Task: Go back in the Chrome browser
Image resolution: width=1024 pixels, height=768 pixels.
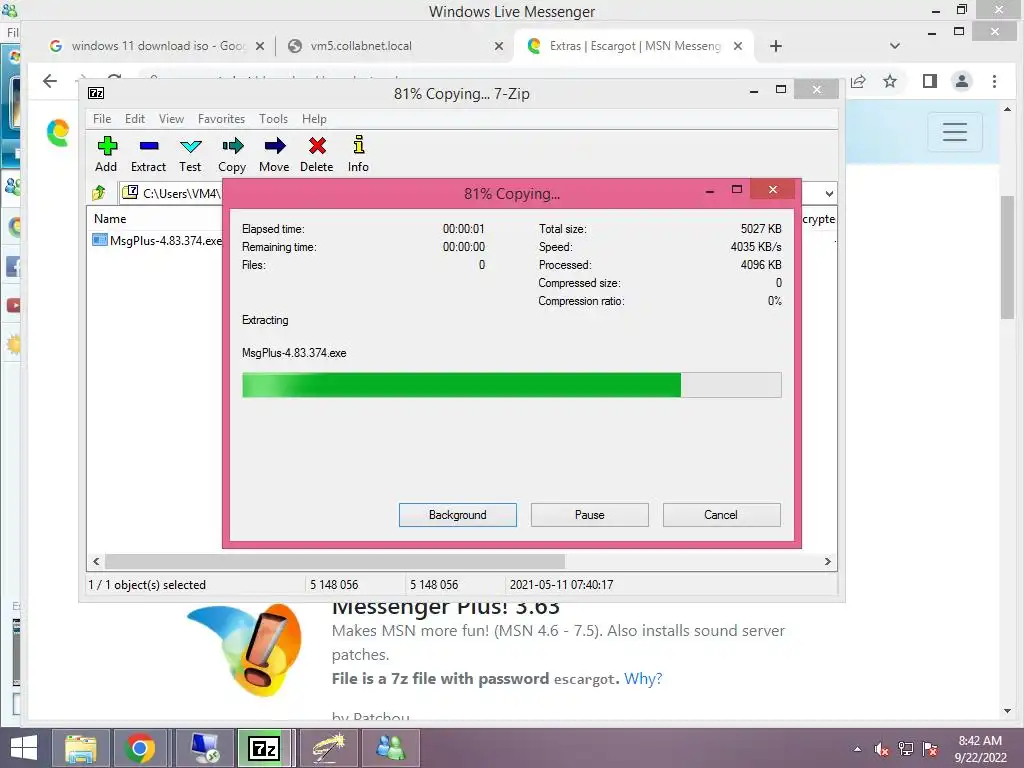Action: (x=50, y=81)
